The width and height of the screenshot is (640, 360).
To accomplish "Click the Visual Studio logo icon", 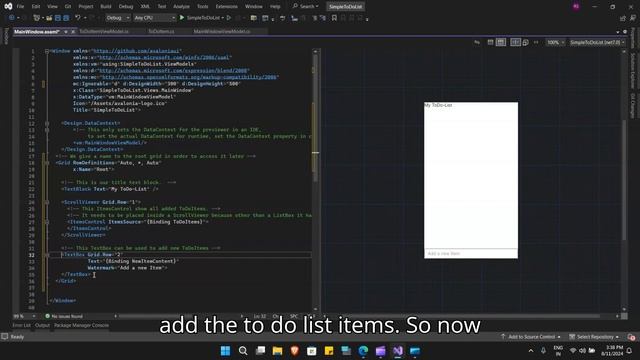I will tap(8, 6).
